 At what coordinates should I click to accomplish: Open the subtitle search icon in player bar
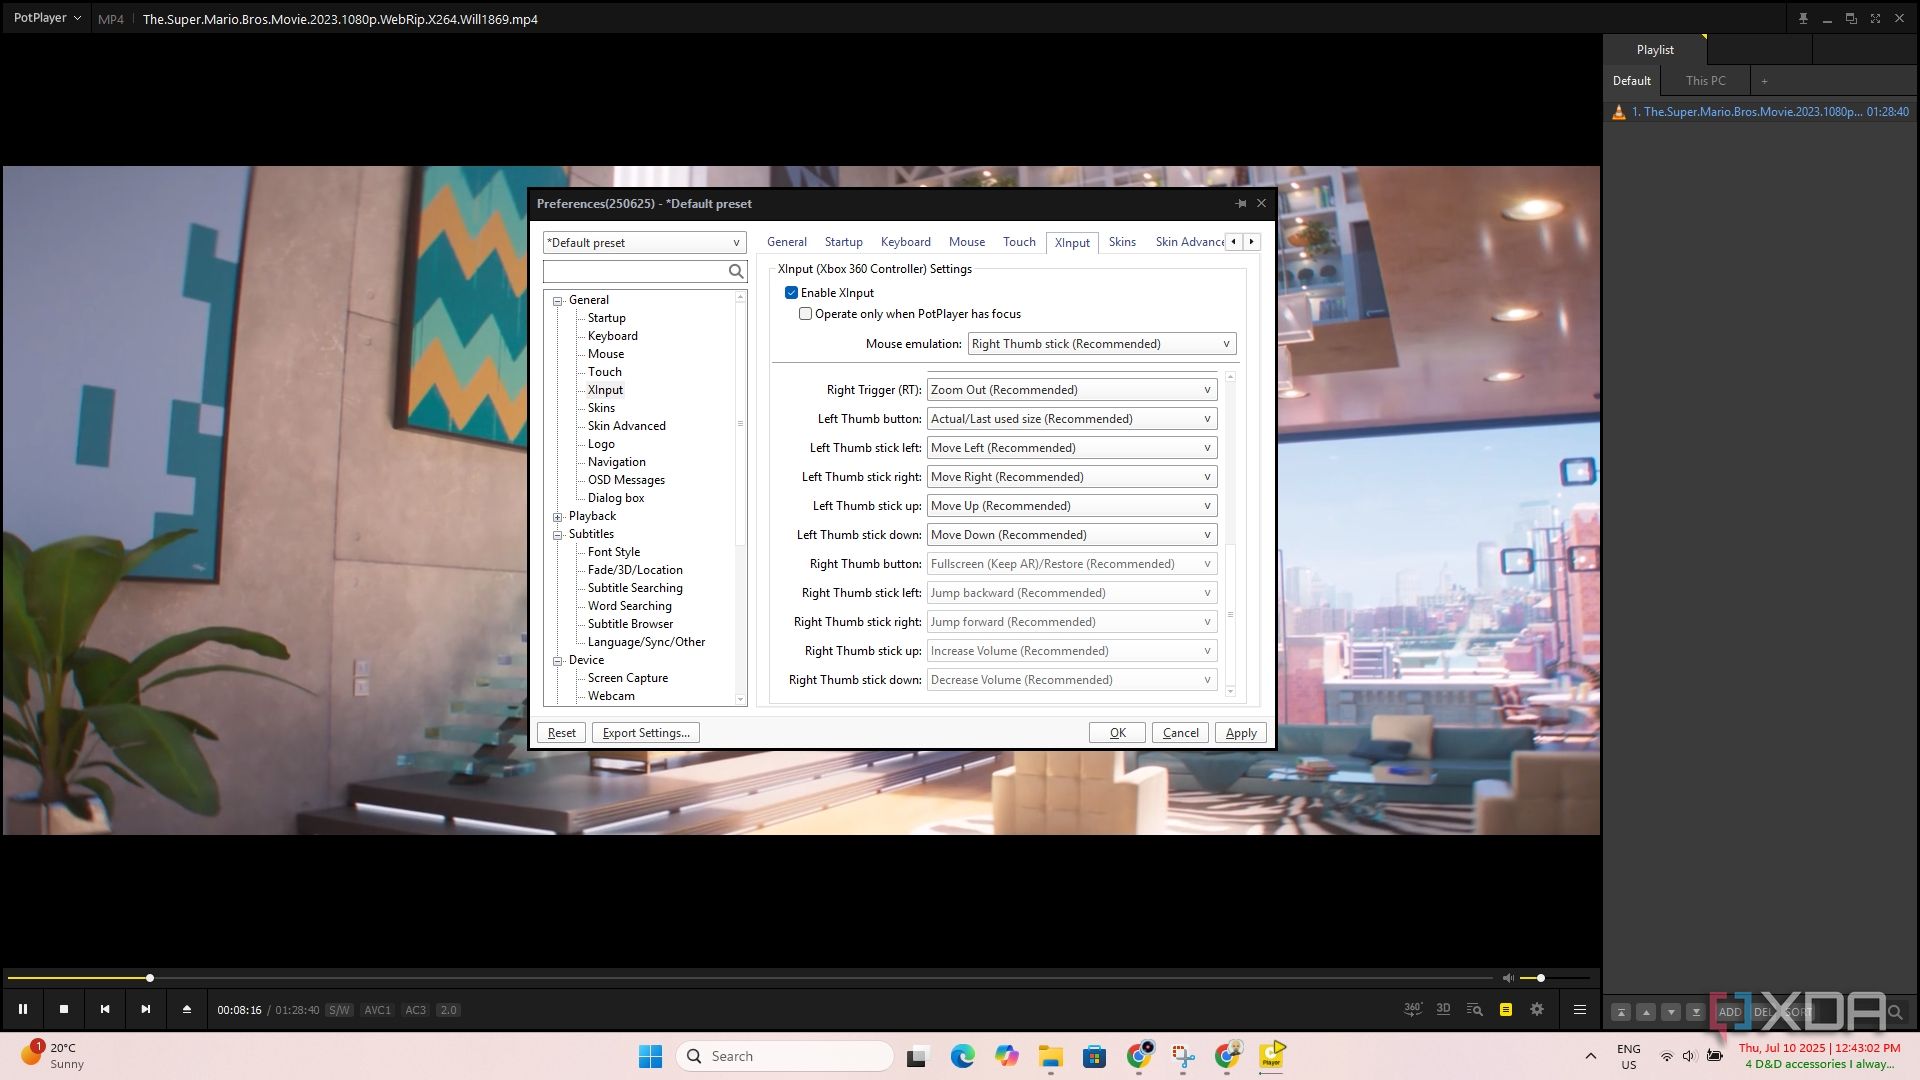1474,1009
